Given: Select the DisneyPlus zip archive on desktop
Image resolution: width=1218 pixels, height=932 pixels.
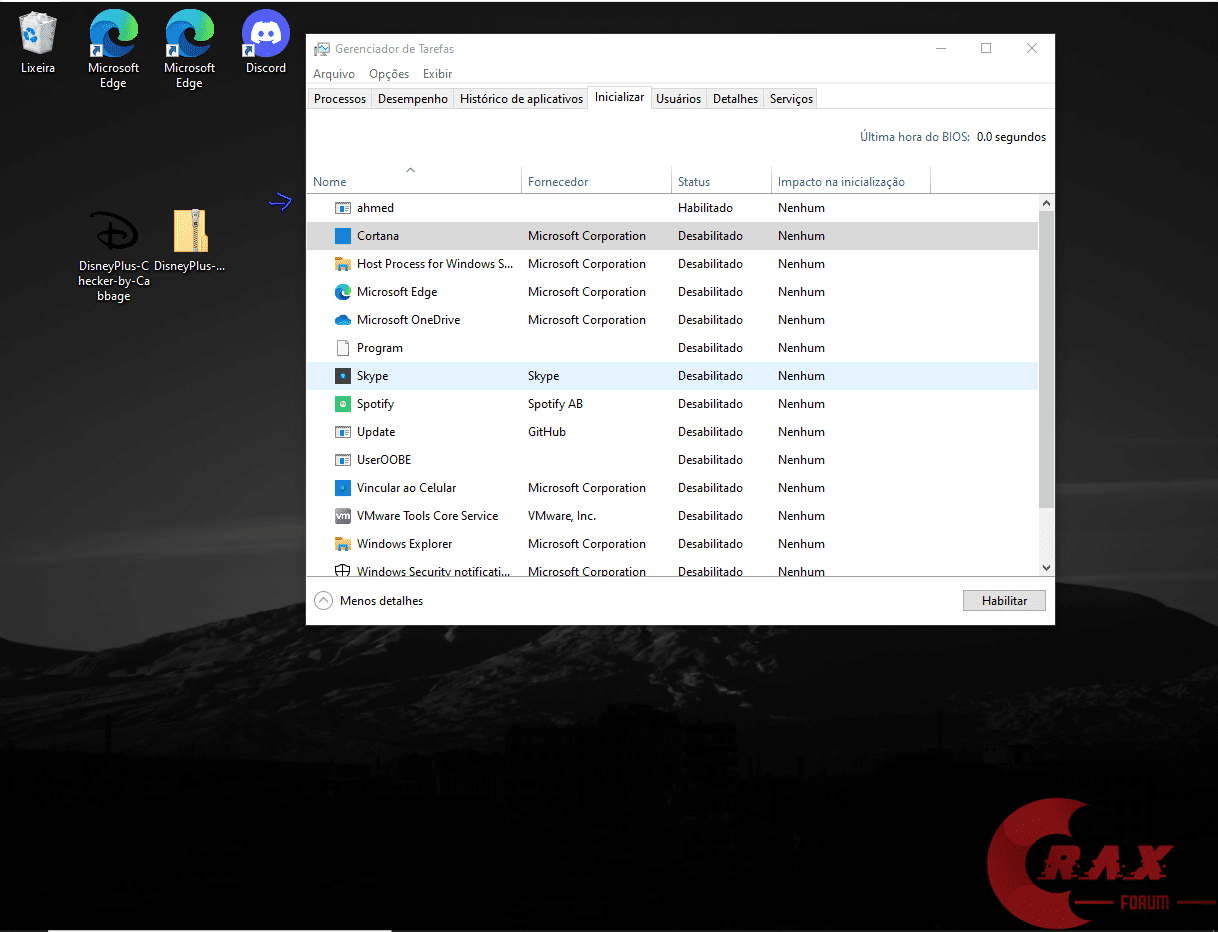Looking at the screenshot, I should tap(190, 240).
